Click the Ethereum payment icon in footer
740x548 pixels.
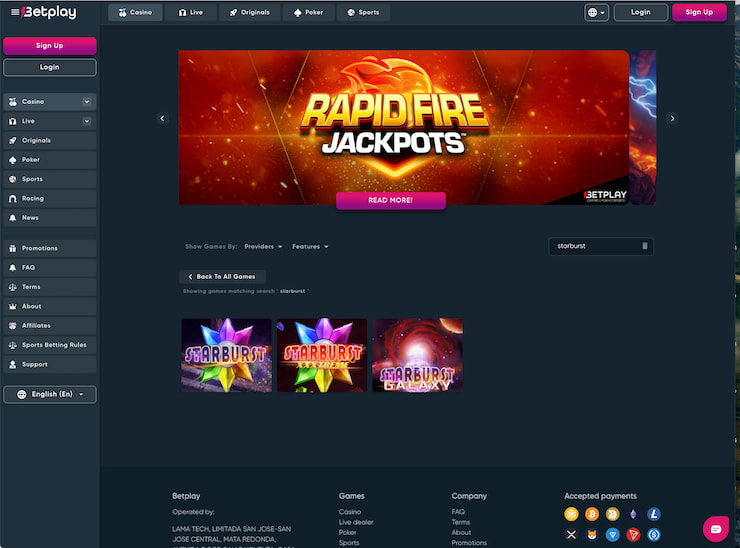click(x=633, y=514)
